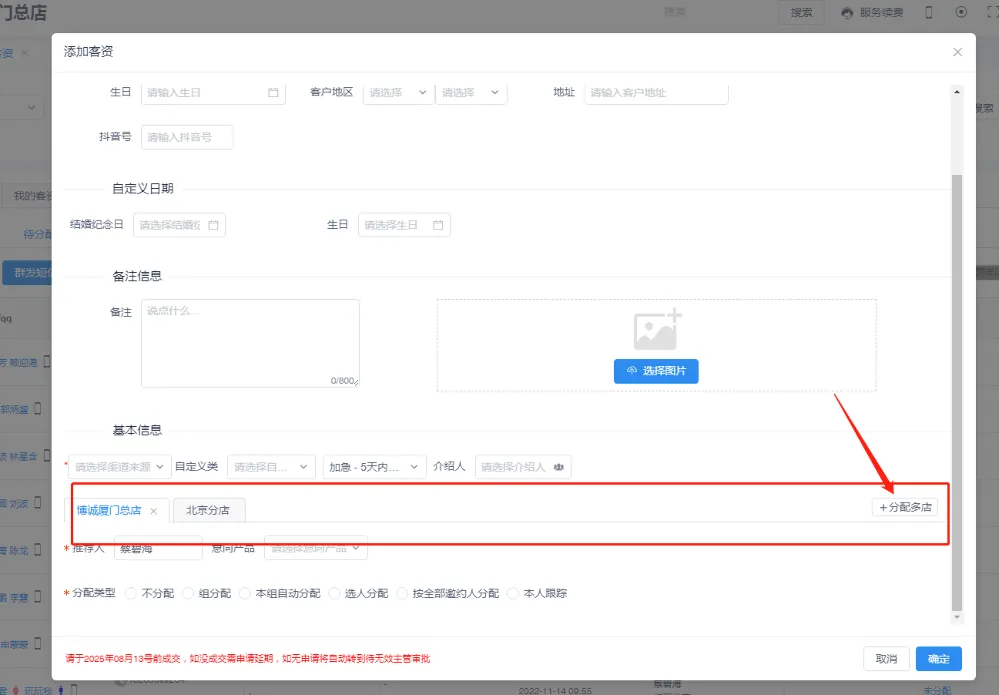Choose 本人跟踪 assignment type
Viewport: 999px width, 695px height.
pyautogui.click(x=515, y=593)
